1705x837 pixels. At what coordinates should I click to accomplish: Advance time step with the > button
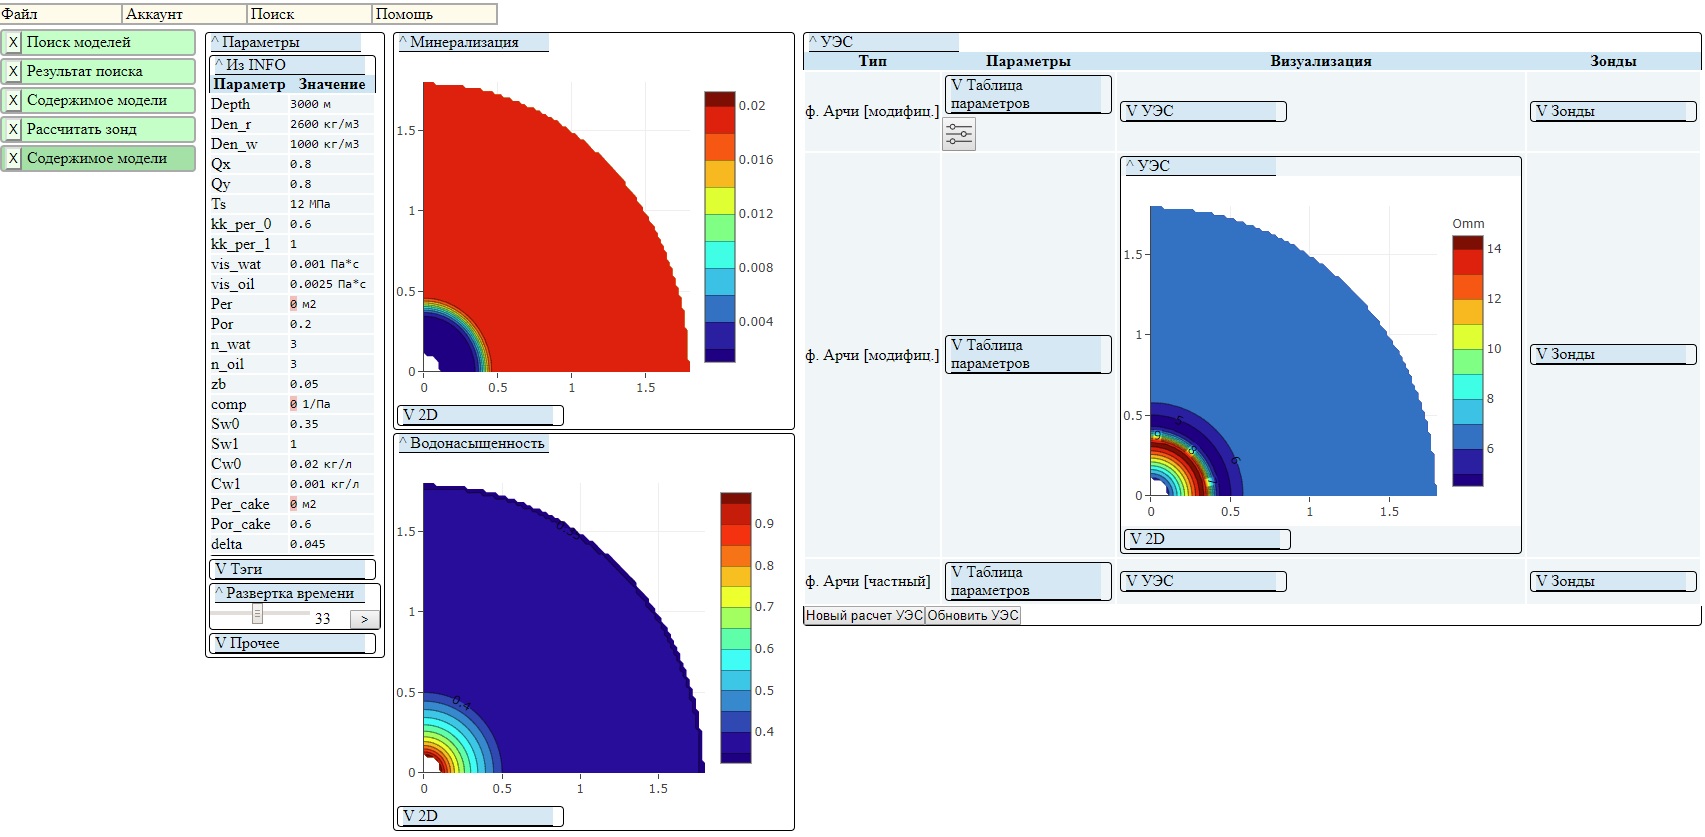click(364, 619)
